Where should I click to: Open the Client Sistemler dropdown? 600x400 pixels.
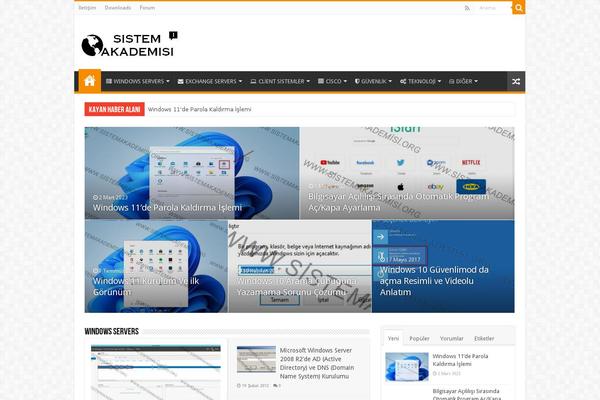click(x=280, y=81)
